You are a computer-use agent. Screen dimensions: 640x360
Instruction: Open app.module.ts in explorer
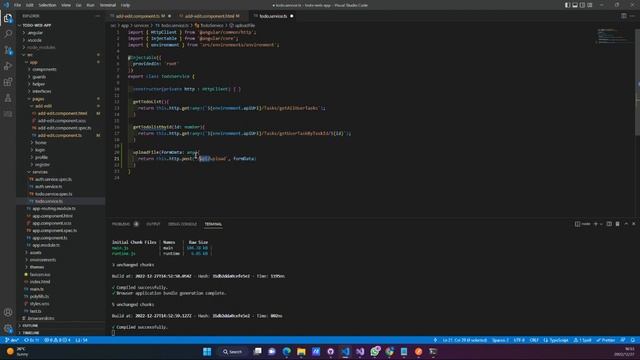(x=46, y=245)
